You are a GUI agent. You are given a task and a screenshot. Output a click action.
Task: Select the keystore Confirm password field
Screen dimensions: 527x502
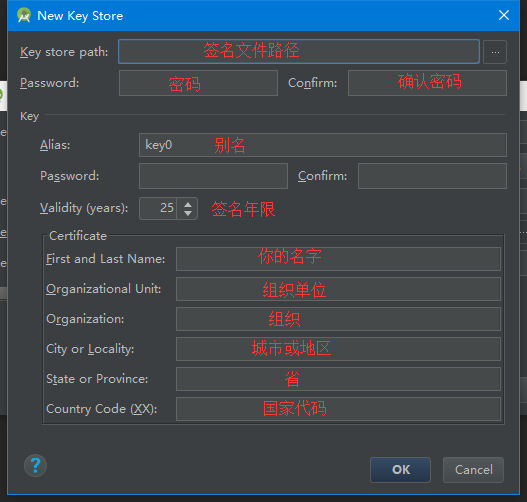[427, 83]
